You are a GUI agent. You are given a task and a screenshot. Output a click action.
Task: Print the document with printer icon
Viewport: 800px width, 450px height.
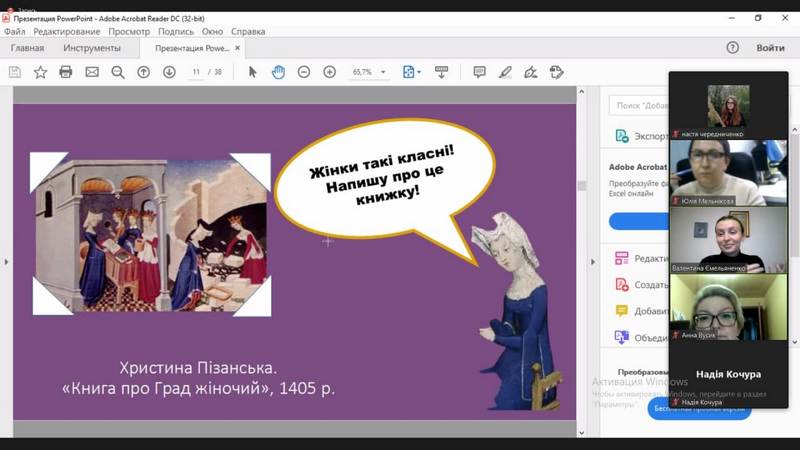tap(66, 72)
